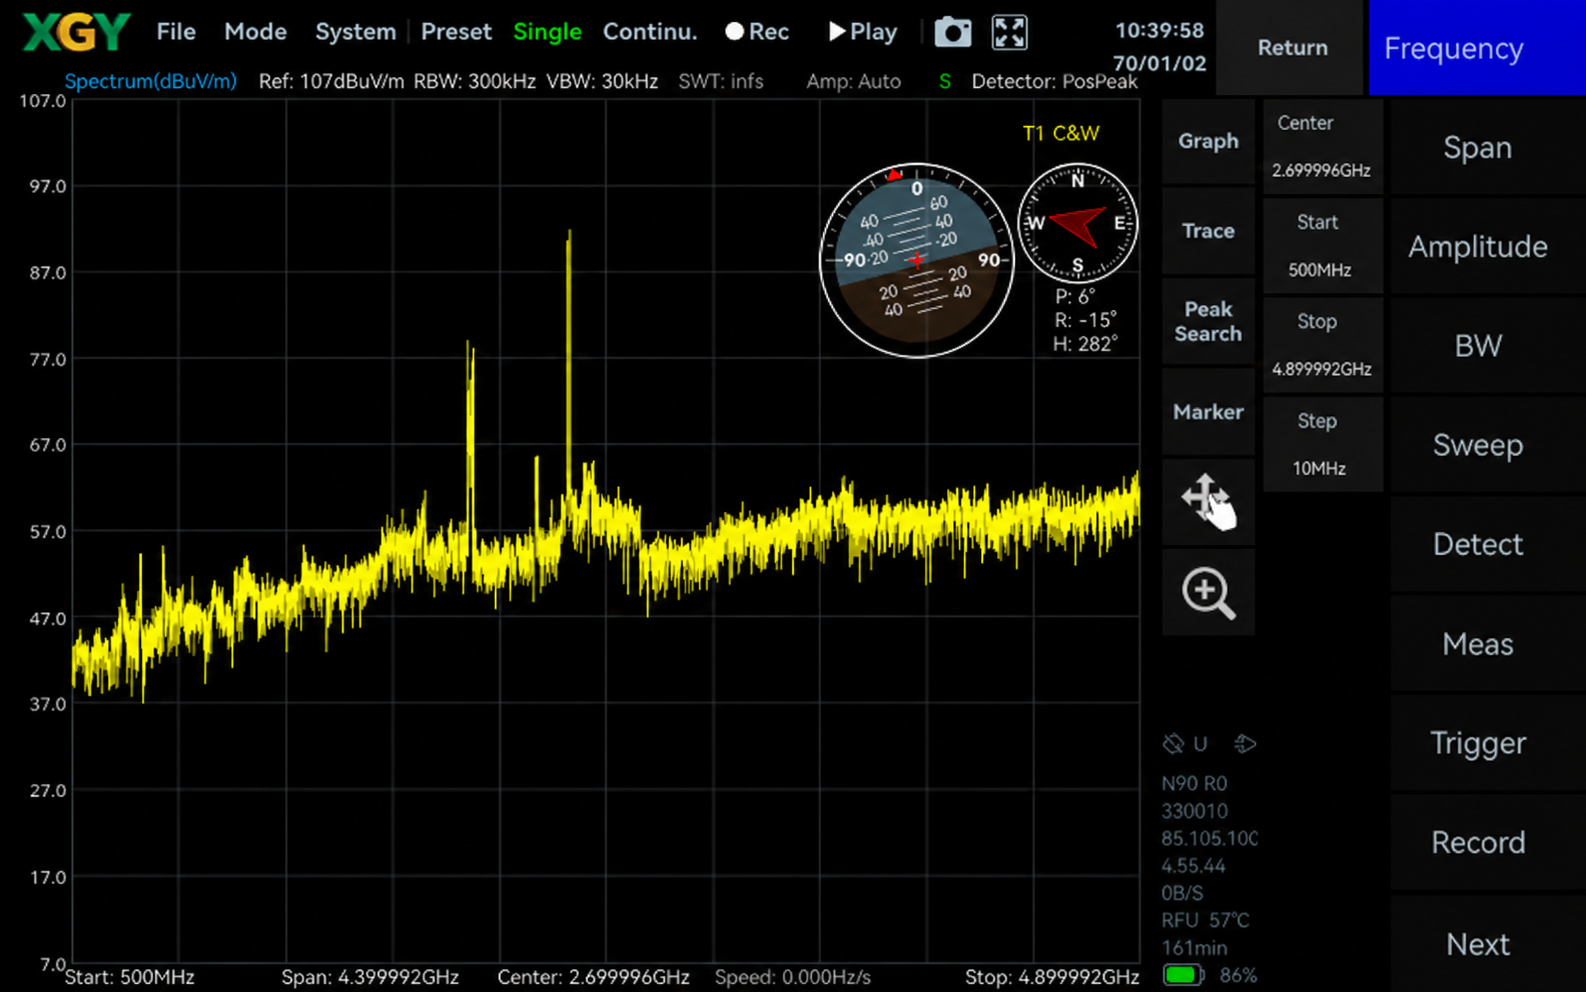Open the System menu
The height and width of the screenshot is (992, 1586).
pos(355,32)
